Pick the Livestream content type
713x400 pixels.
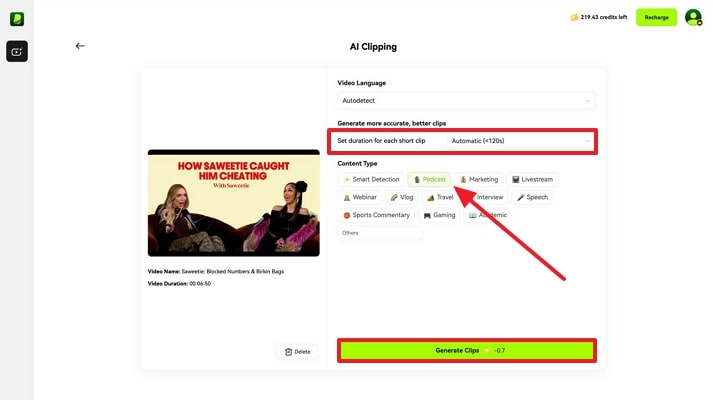click(532, 179)
